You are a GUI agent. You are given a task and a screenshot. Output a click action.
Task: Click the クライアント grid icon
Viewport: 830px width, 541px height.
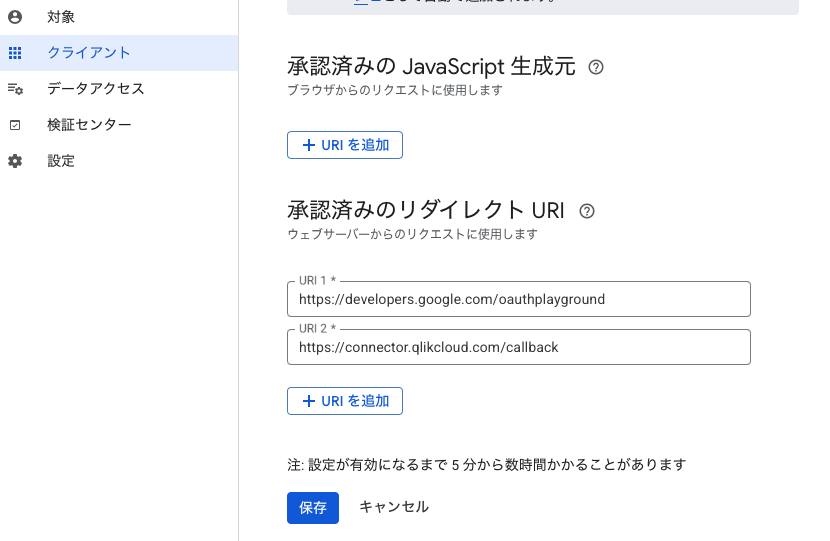15,53
